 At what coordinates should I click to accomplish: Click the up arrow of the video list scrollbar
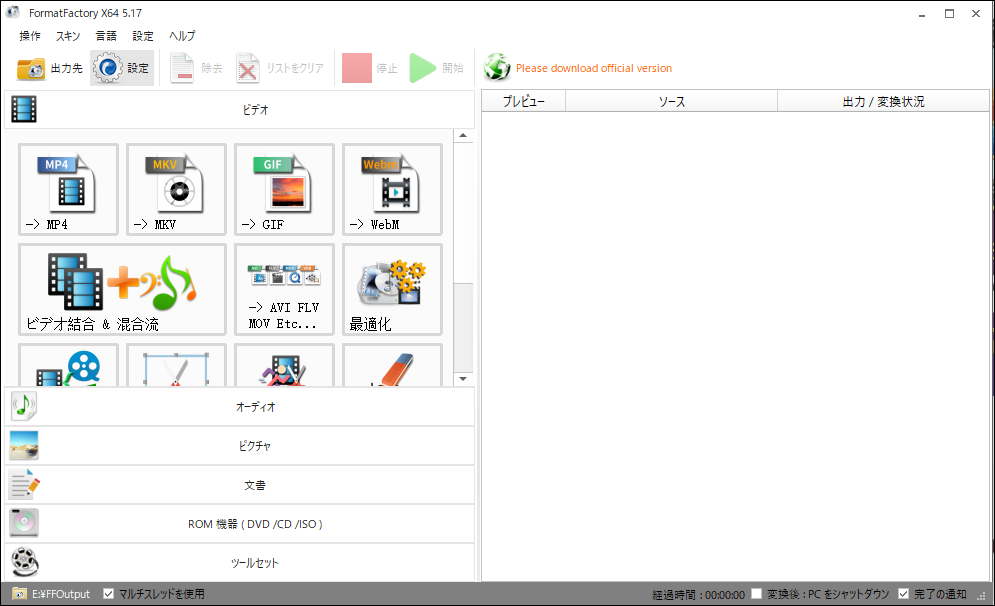coord(463,135)
